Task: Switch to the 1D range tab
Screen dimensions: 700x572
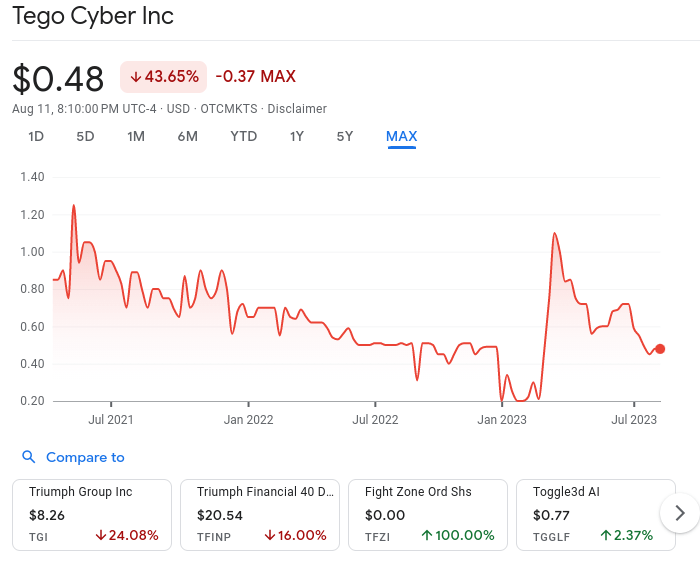Action: coord(36,136)
